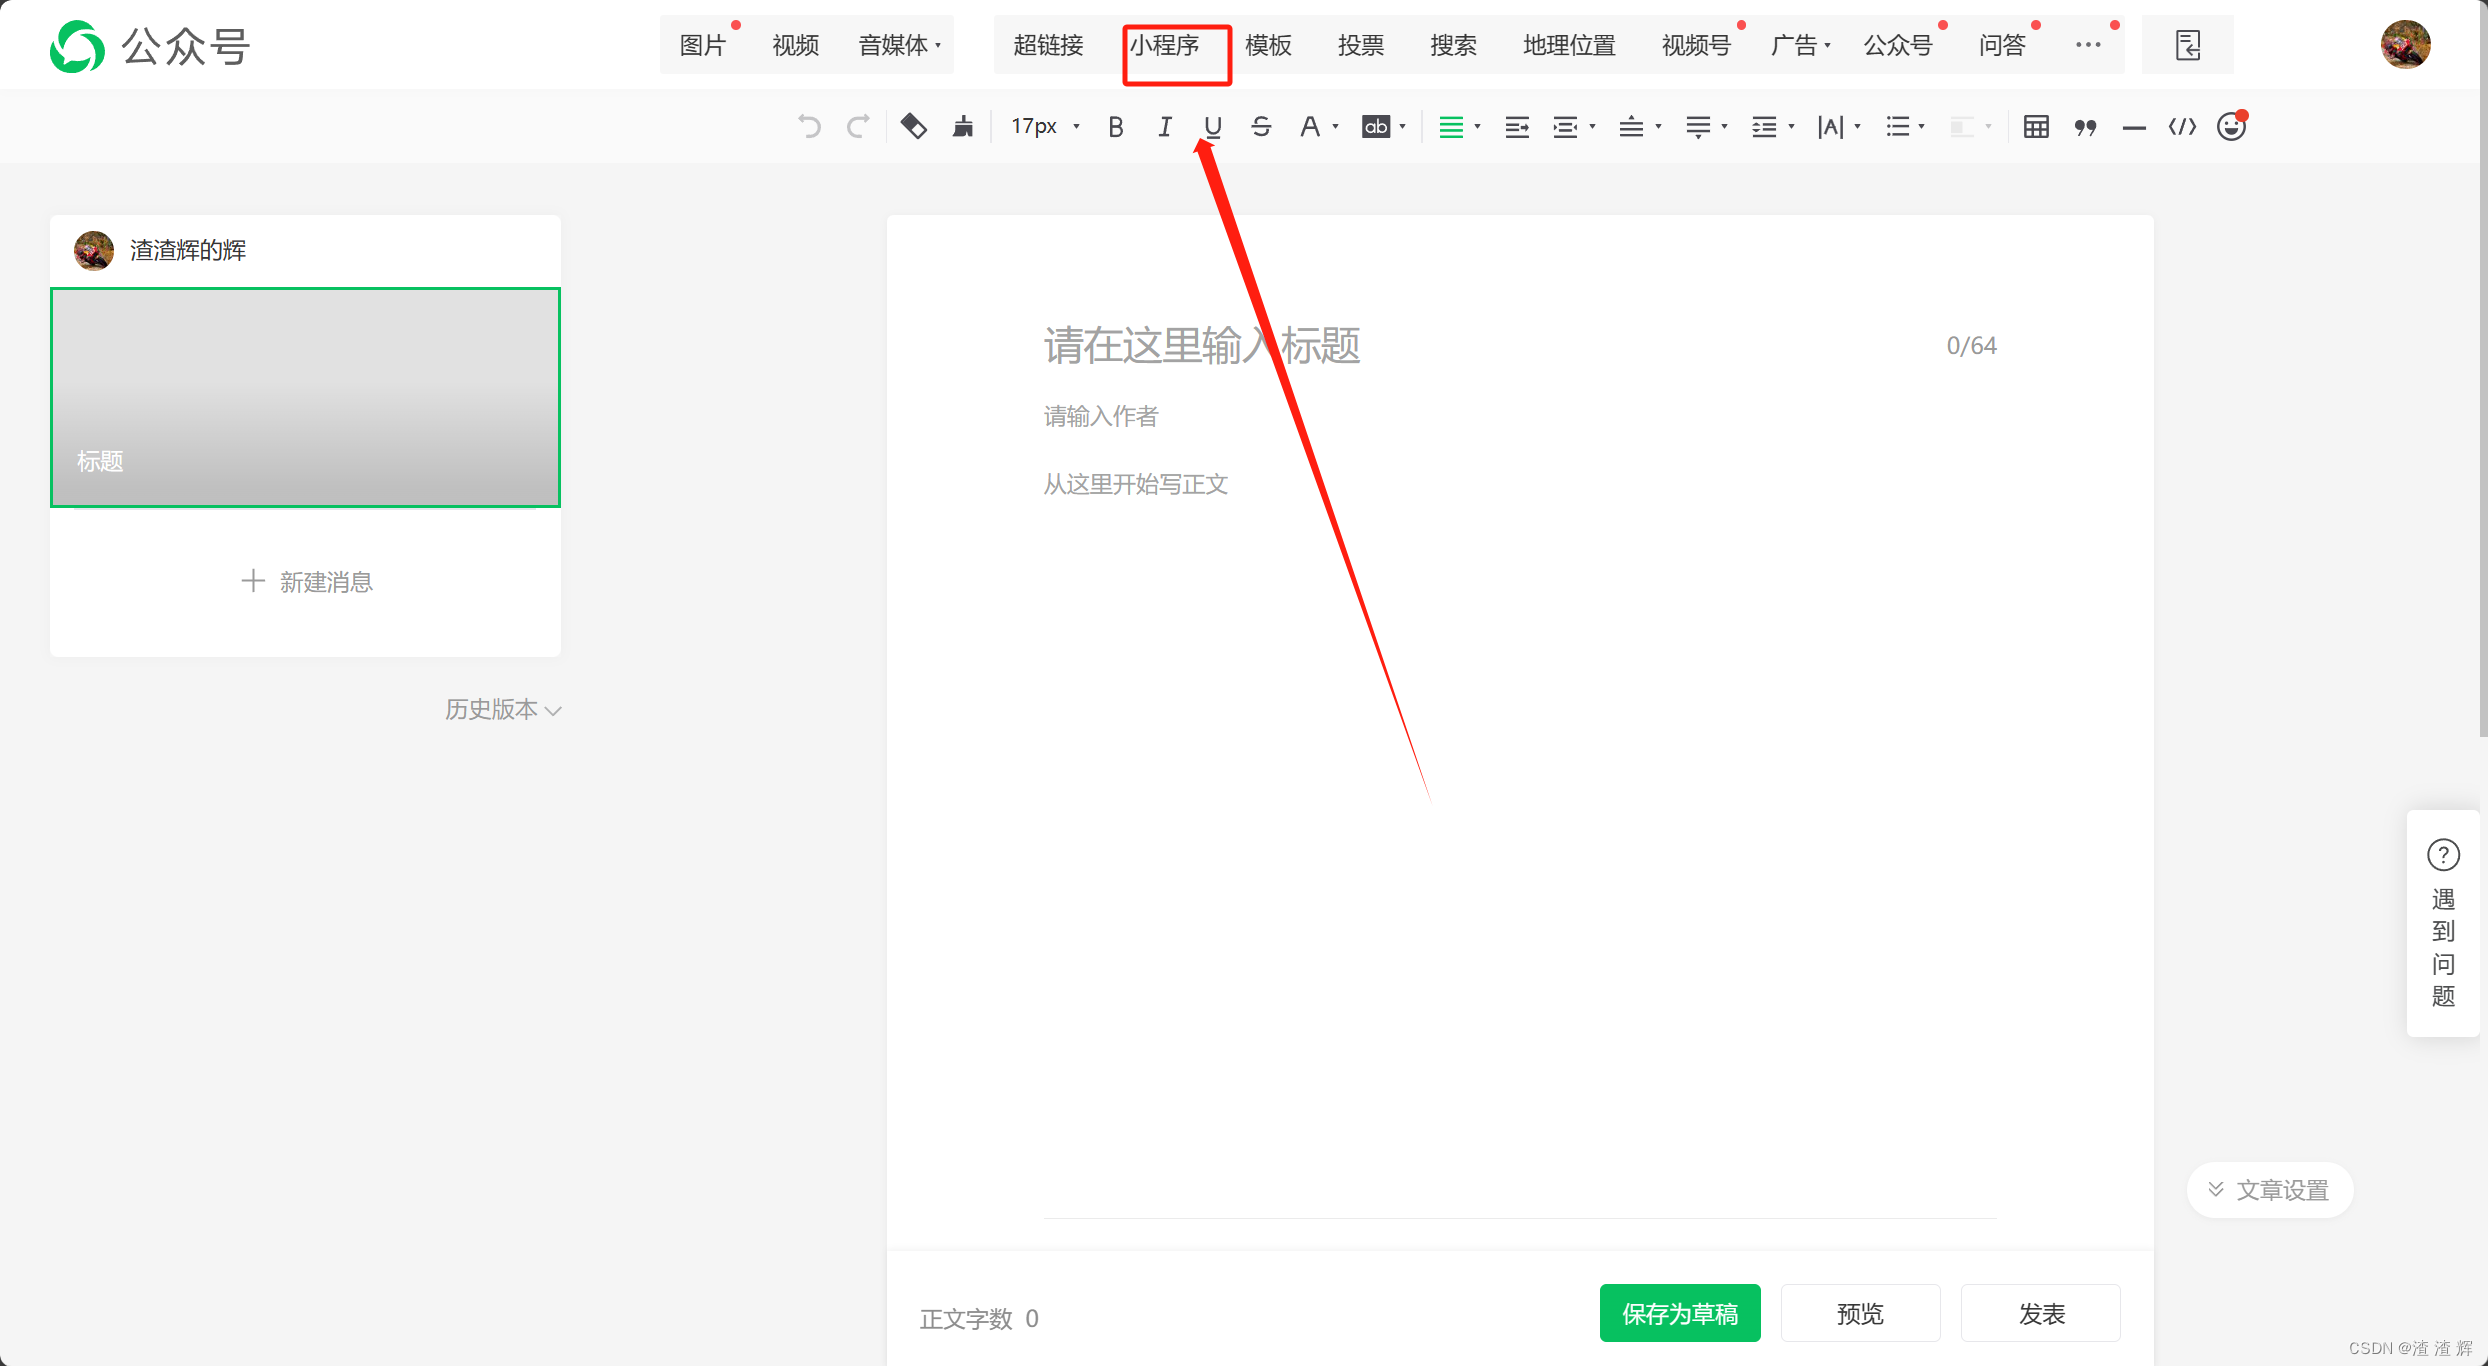This screenshot has height=1366, width=2488.
Task: Toggle underline formatting
Action: pos(1211,126)
